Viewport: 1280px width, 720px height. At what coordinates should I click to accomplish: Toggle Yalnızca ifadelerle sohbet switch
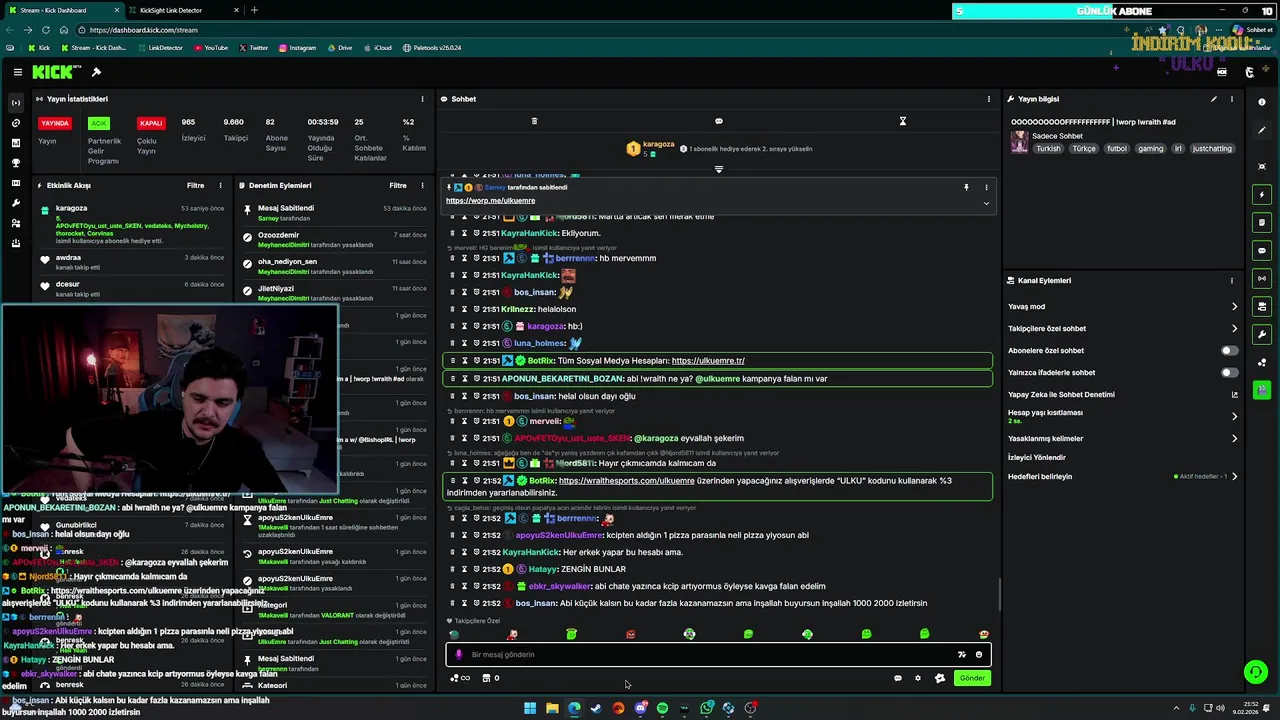[x=1230, y=373]
